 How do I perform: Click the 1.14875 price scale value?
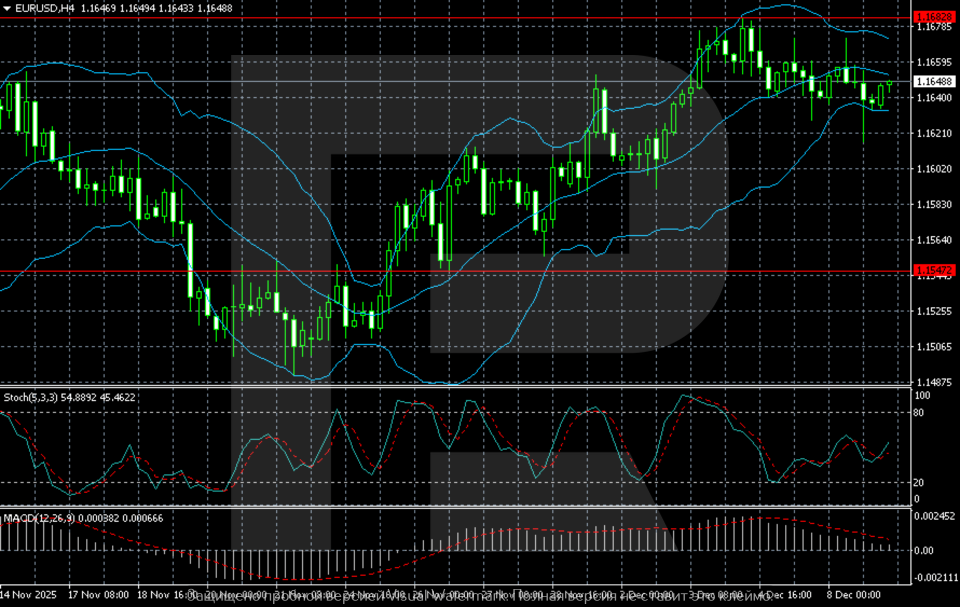pos(932,382)
